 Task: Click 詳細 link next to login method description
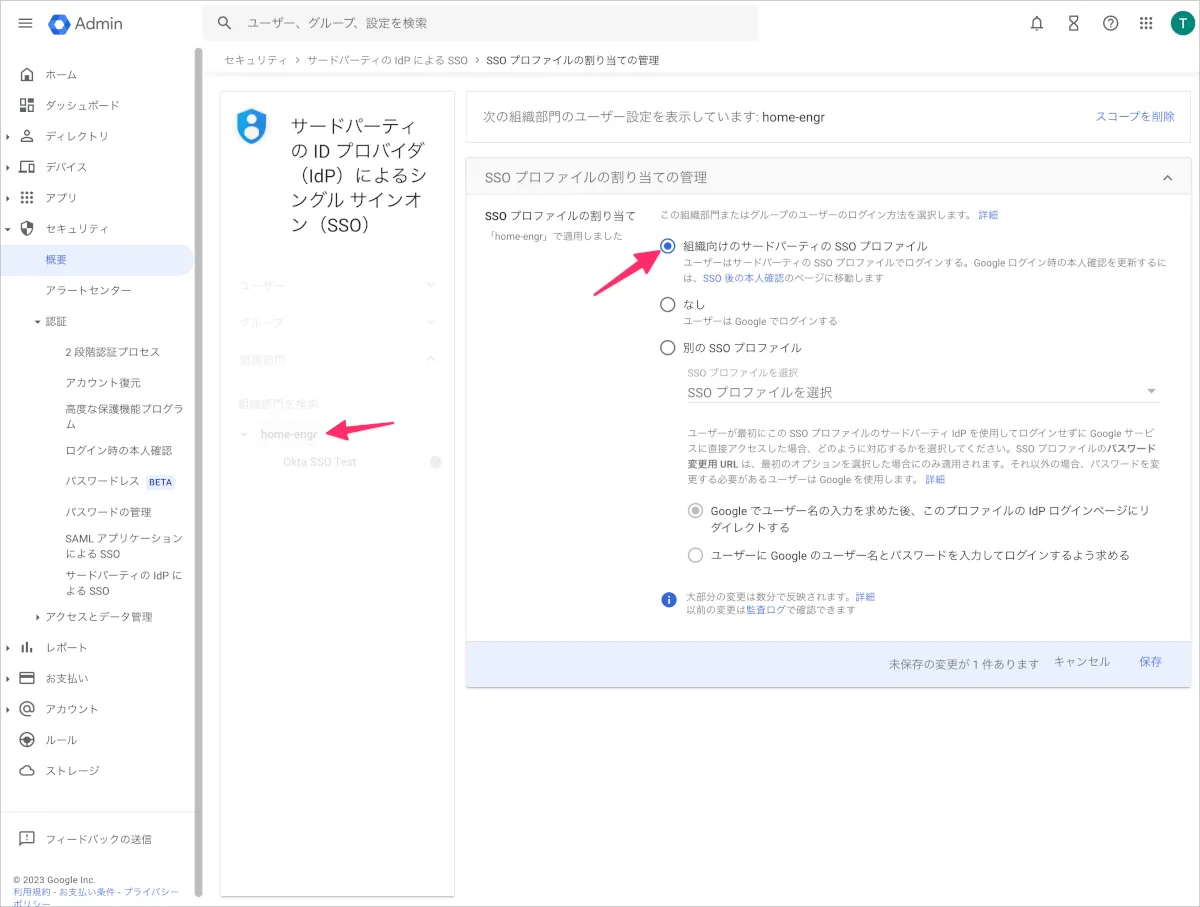pos(988,215)
